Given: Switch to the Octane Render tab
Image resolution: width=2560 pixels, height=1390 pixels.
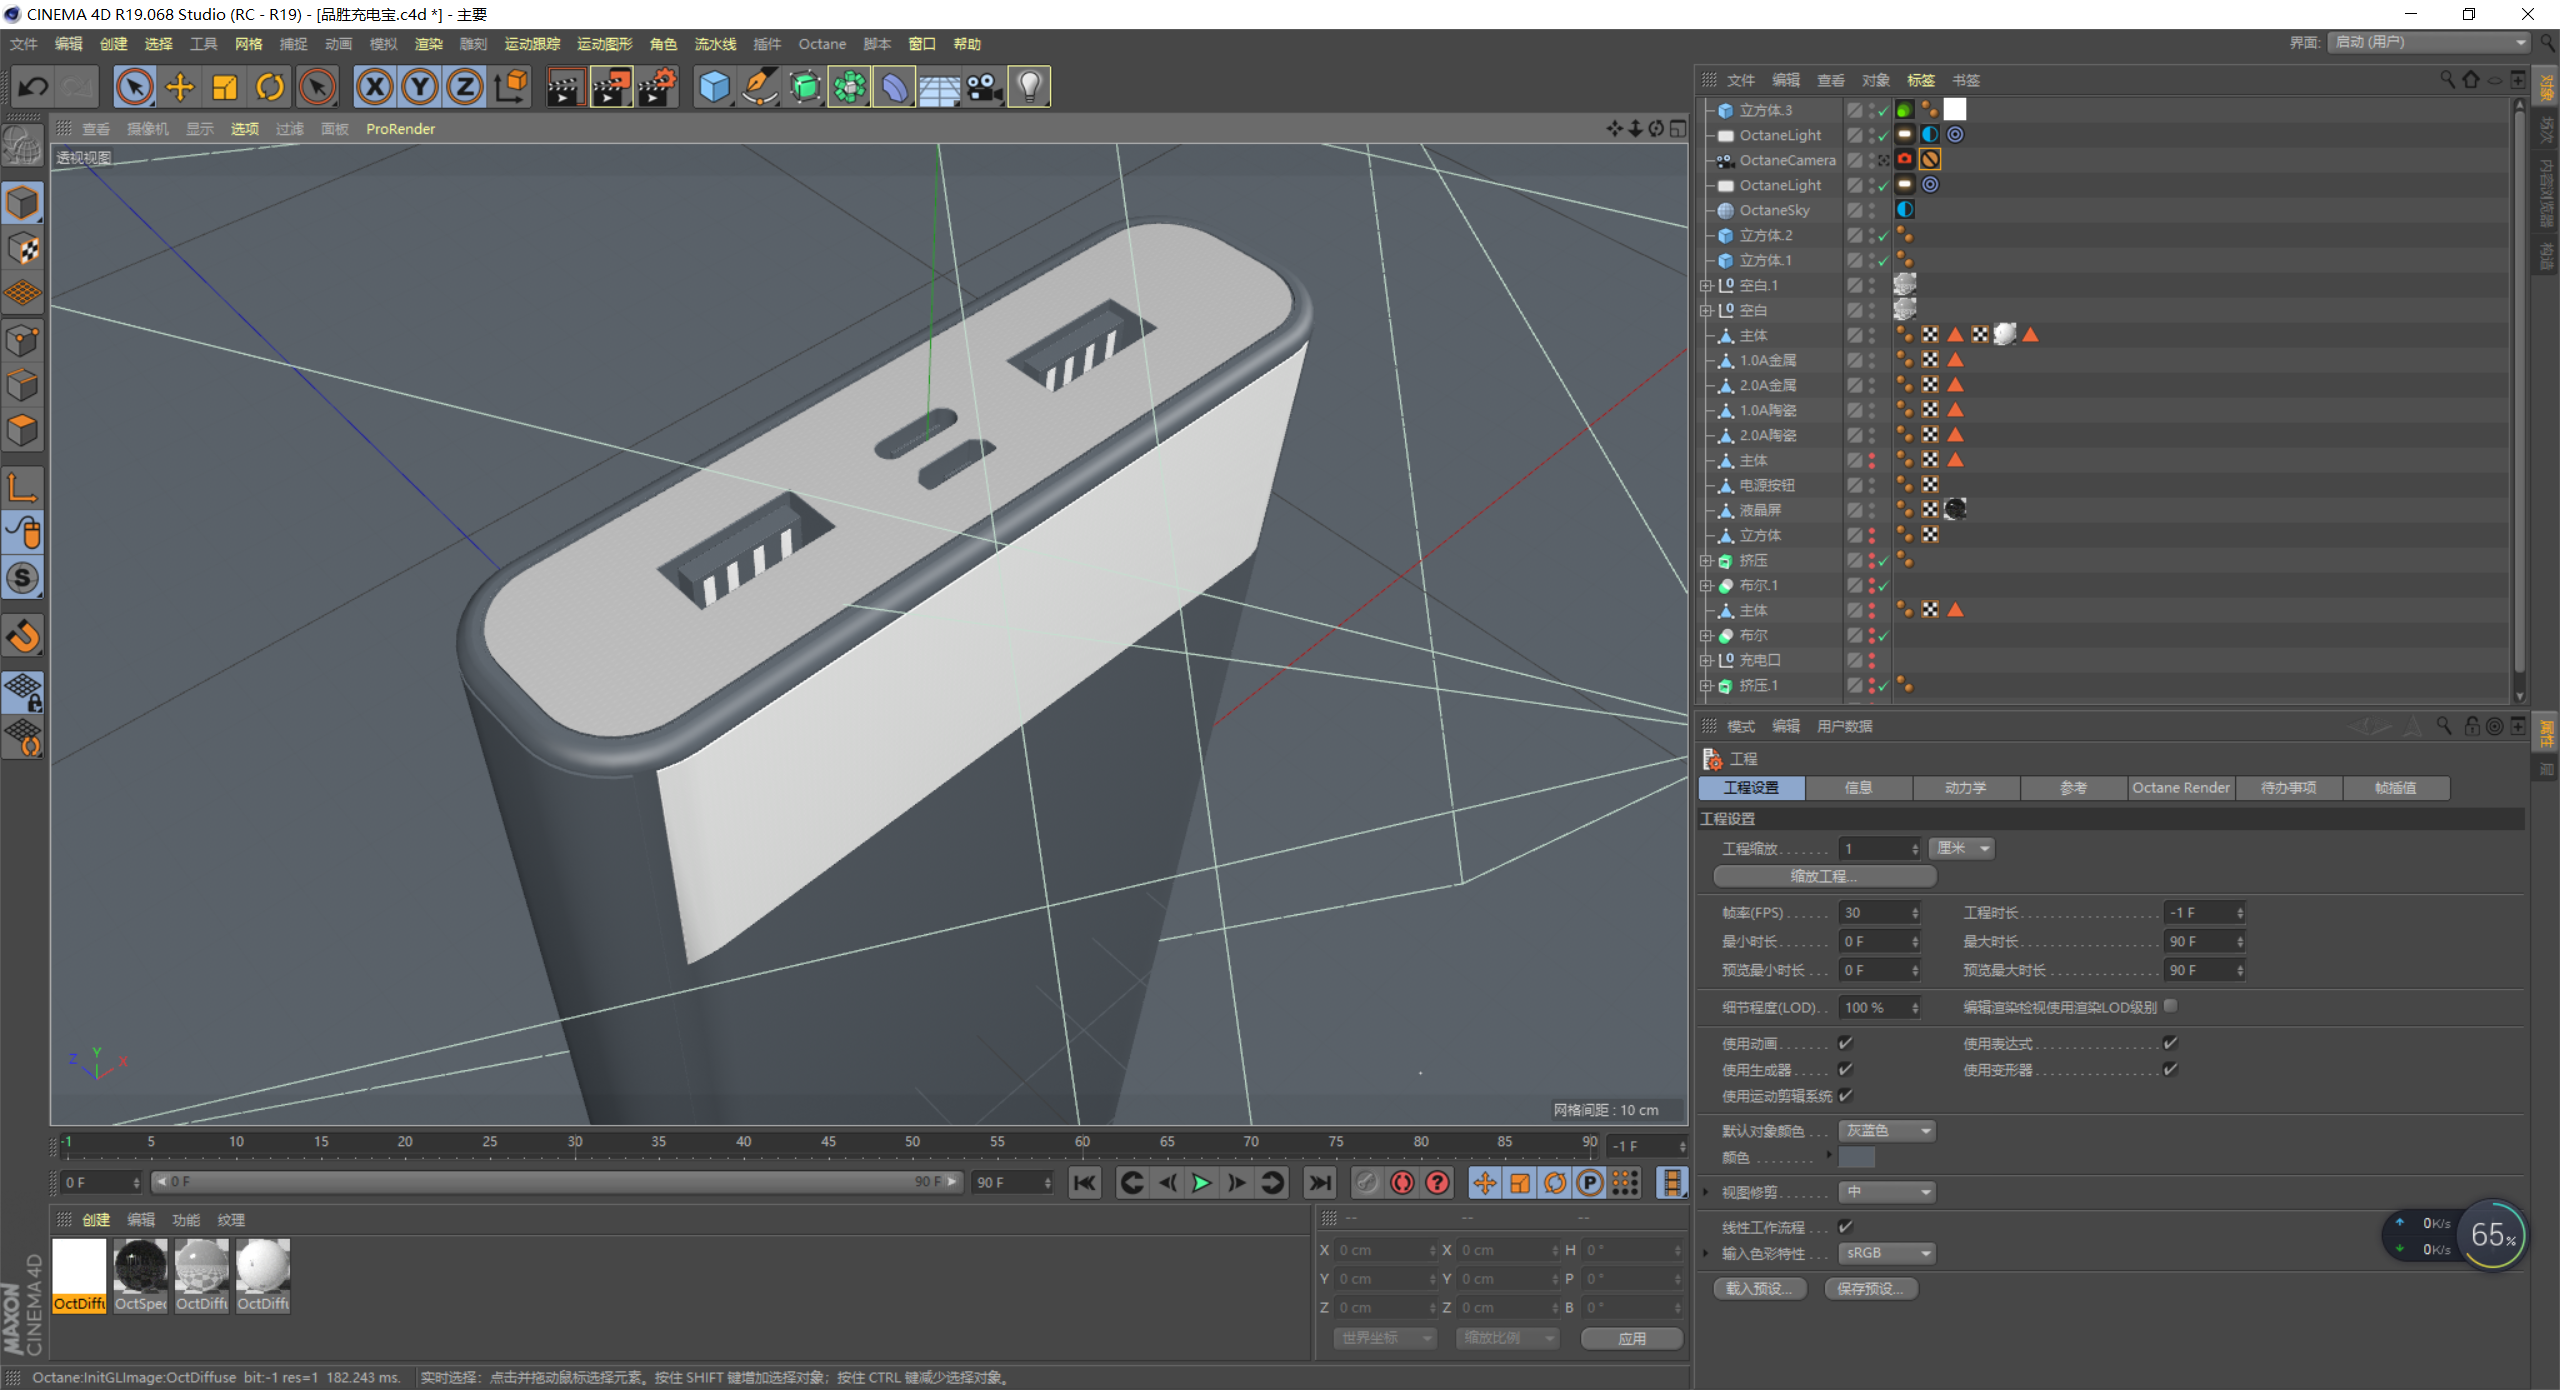Looking at the screenshot, I should pos(2180,788).
